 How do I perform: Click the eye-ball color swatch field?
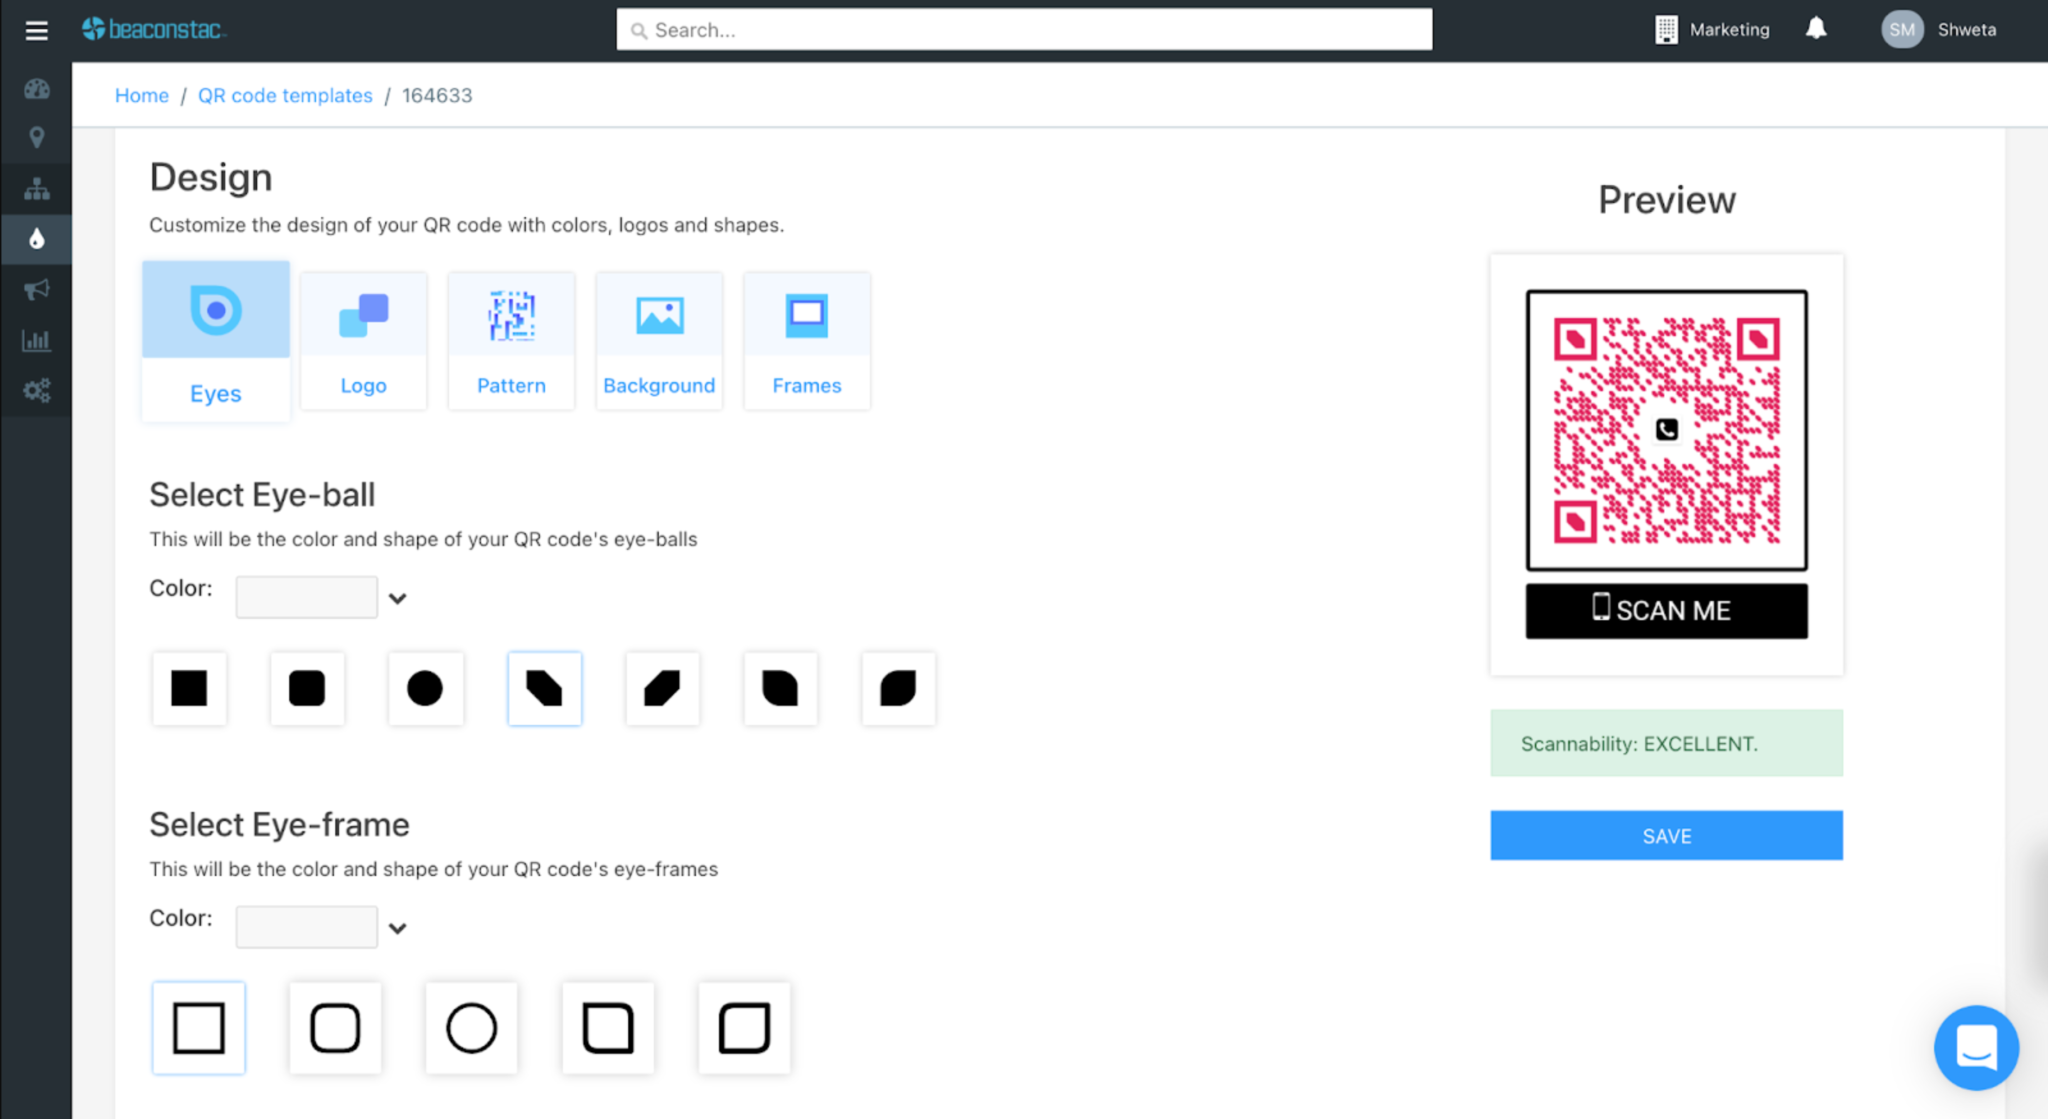[306, 596]
